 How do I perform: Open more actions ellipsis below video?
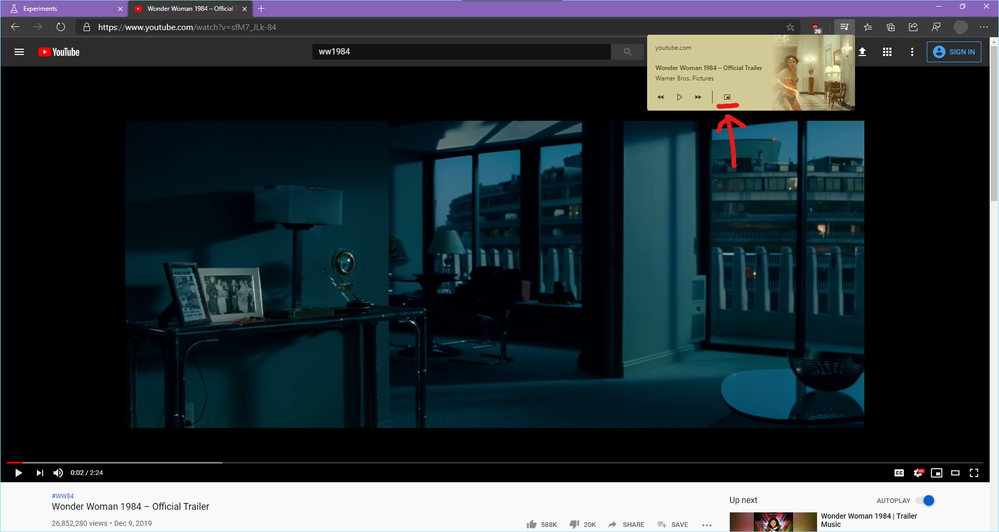point(707,525)
